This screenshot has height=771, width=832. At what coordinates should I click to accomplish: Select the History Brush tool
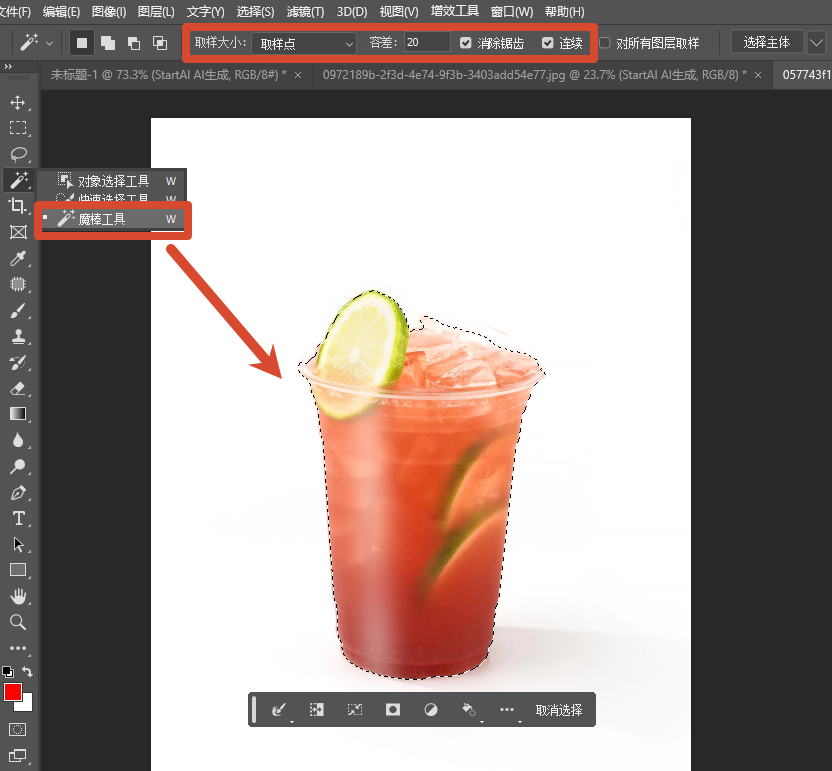point(18,363)
